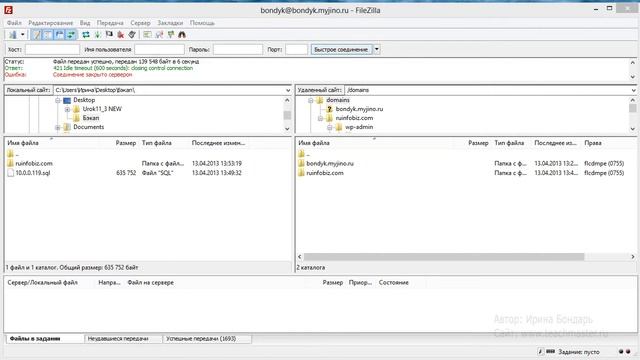Click local tree scroll up arrow
Screen dimensions: 640x360
pos(287,100)
